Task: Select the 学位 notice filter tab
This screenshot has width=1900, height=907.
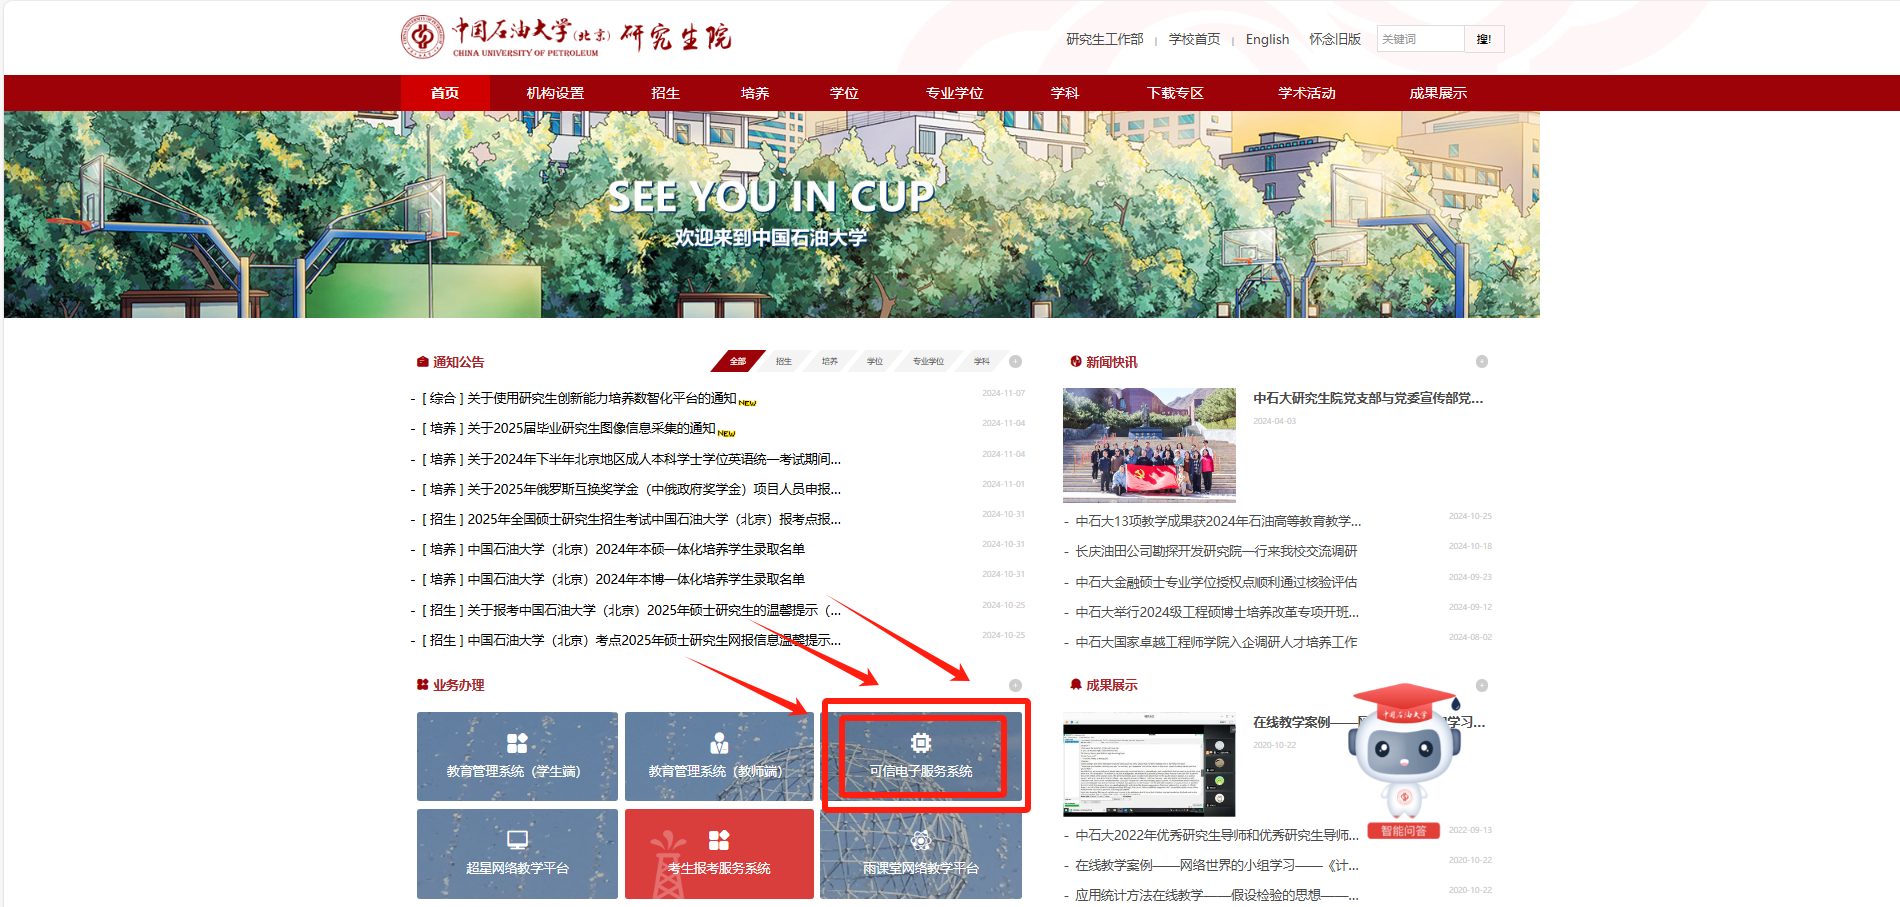Action: (875, 361)
